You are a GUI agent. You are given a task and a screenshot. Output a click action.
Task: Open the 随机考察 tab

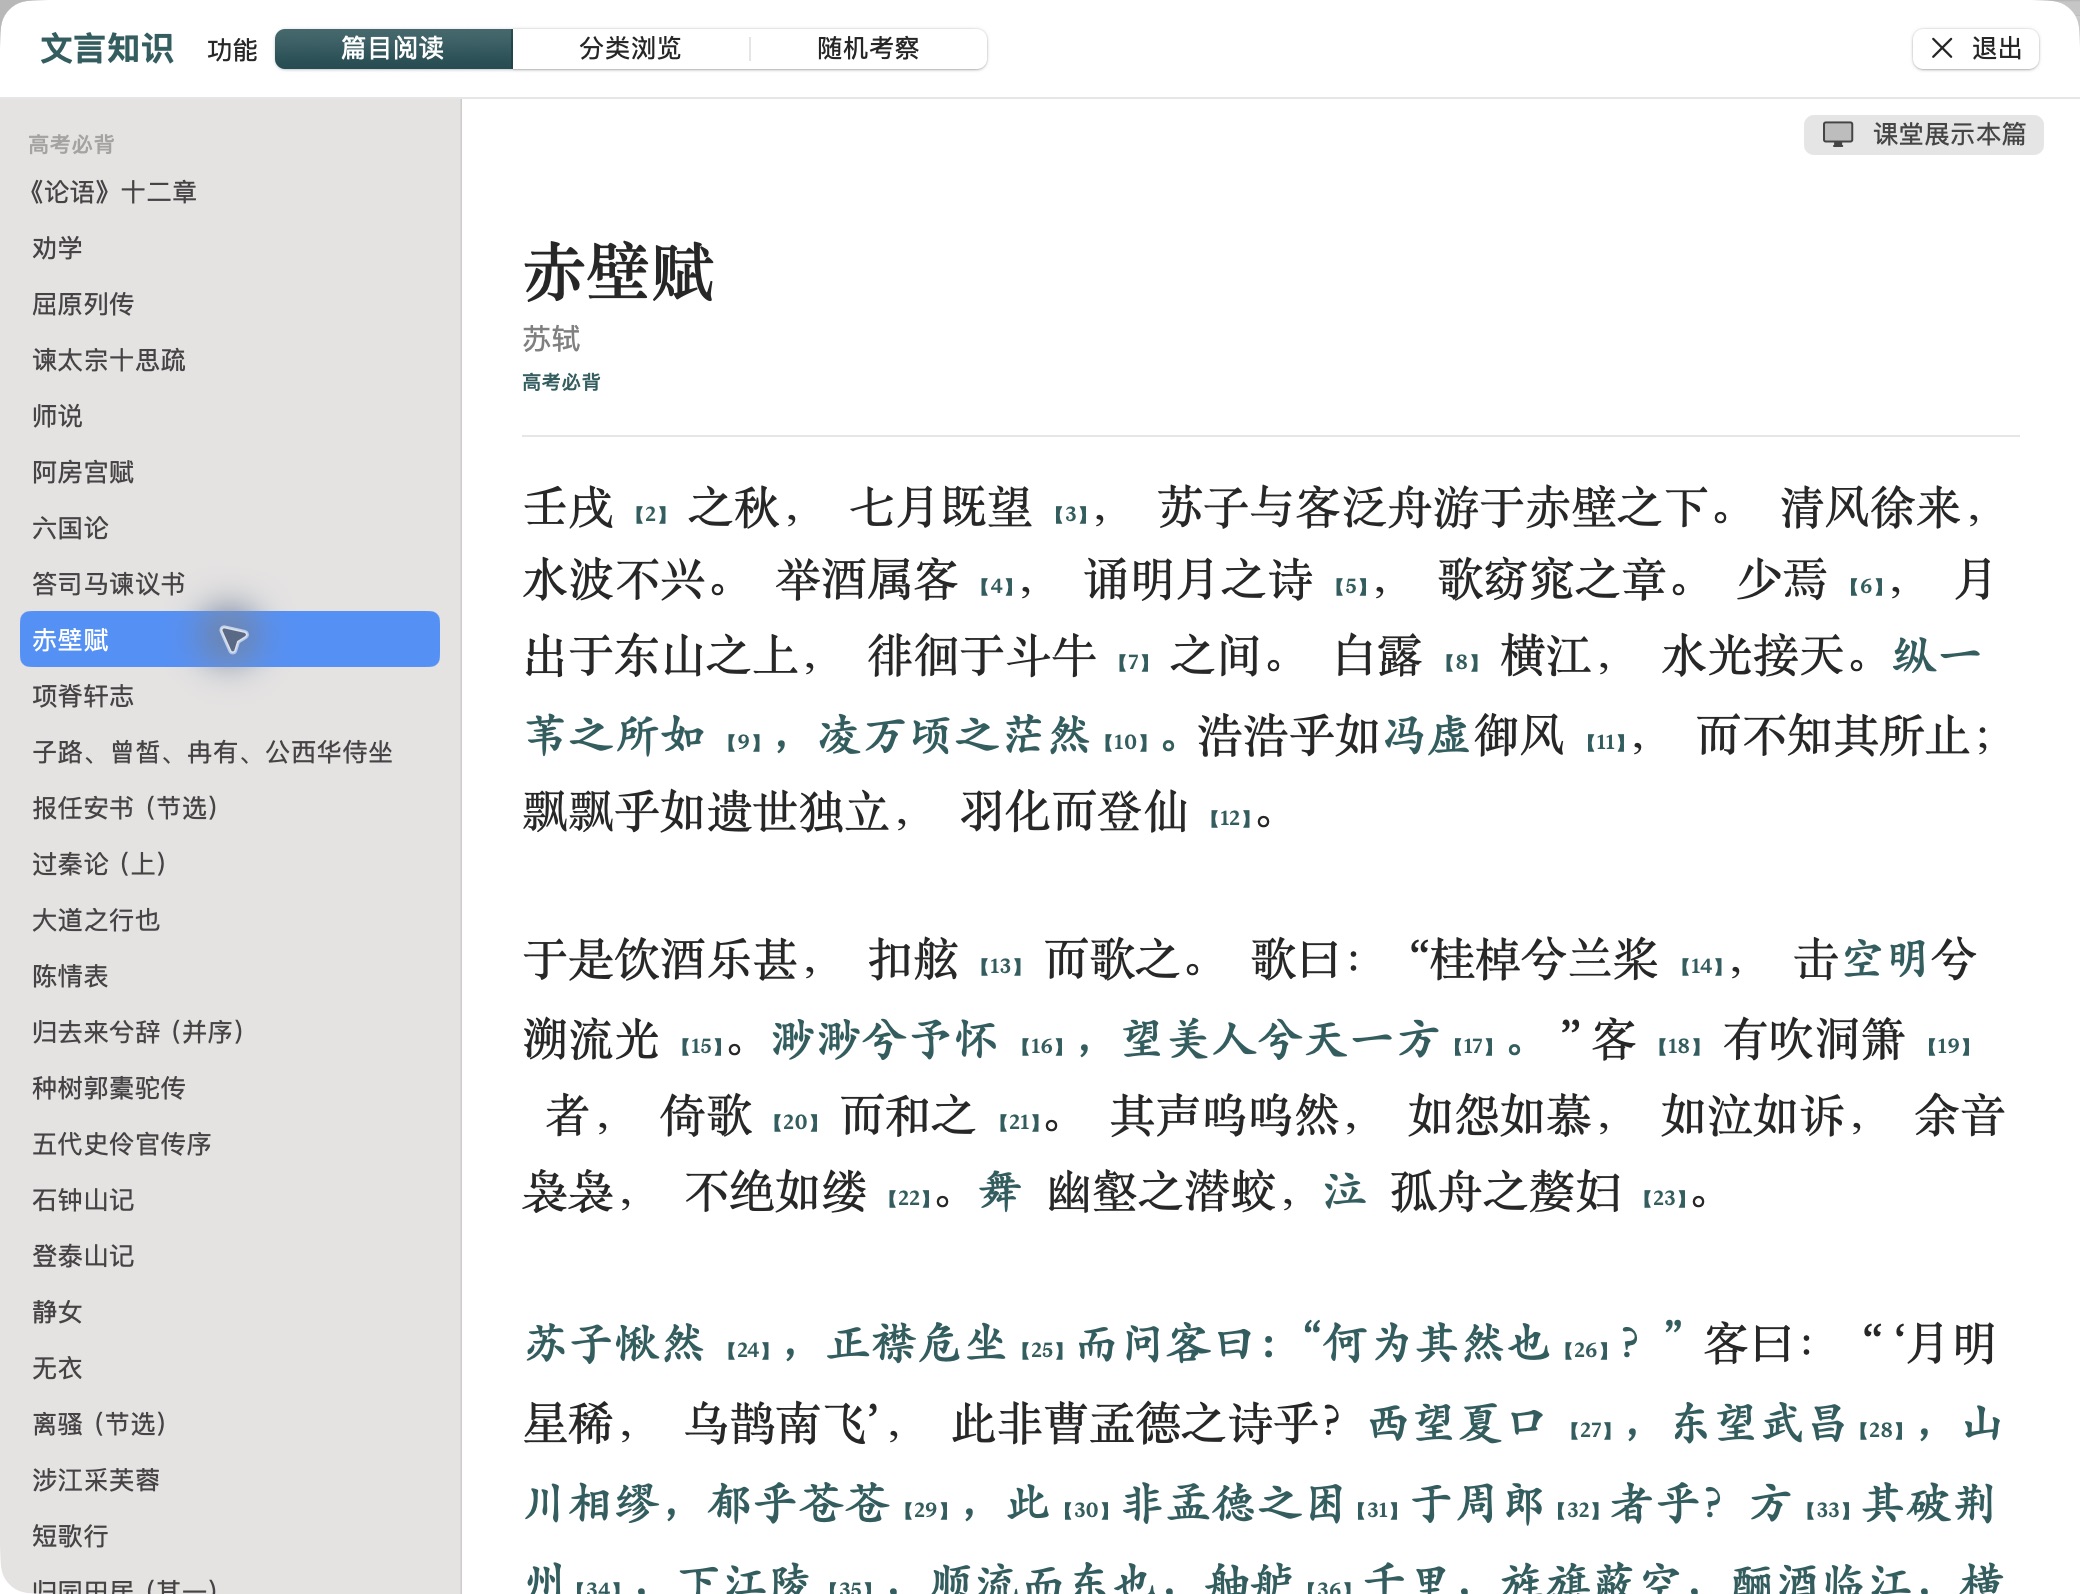coord(868,48)
